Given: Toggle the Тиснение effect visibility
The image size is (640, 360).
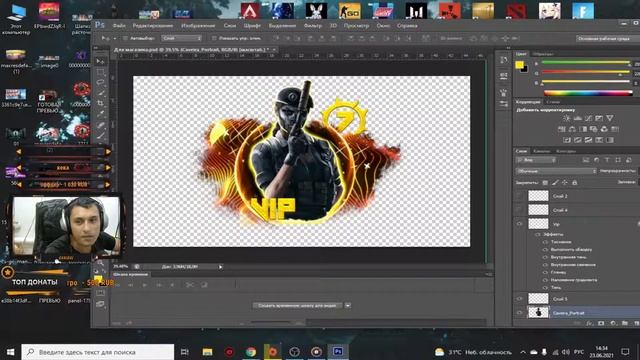Looking at the screenshot, I should 545,242.
